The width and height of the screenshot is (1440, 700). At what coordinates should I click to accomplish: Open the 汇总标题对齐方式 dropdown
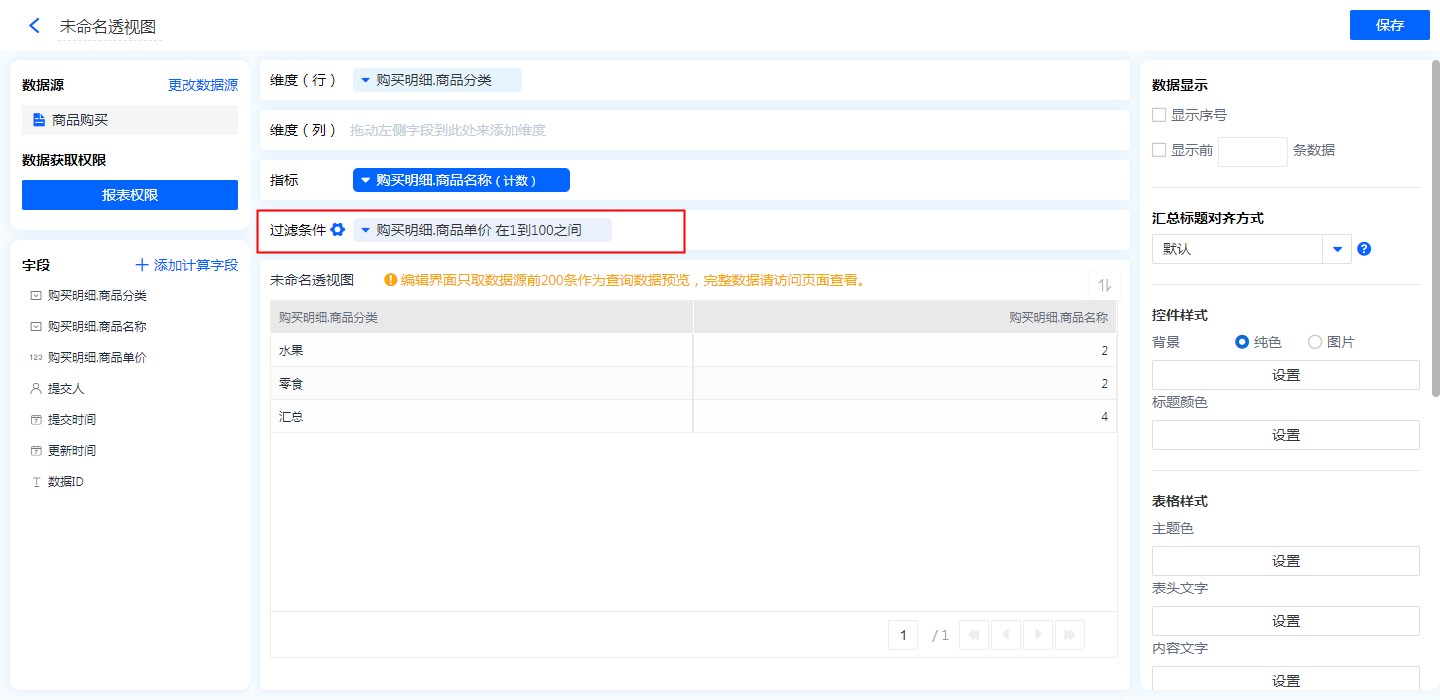tap(1337, 249)
